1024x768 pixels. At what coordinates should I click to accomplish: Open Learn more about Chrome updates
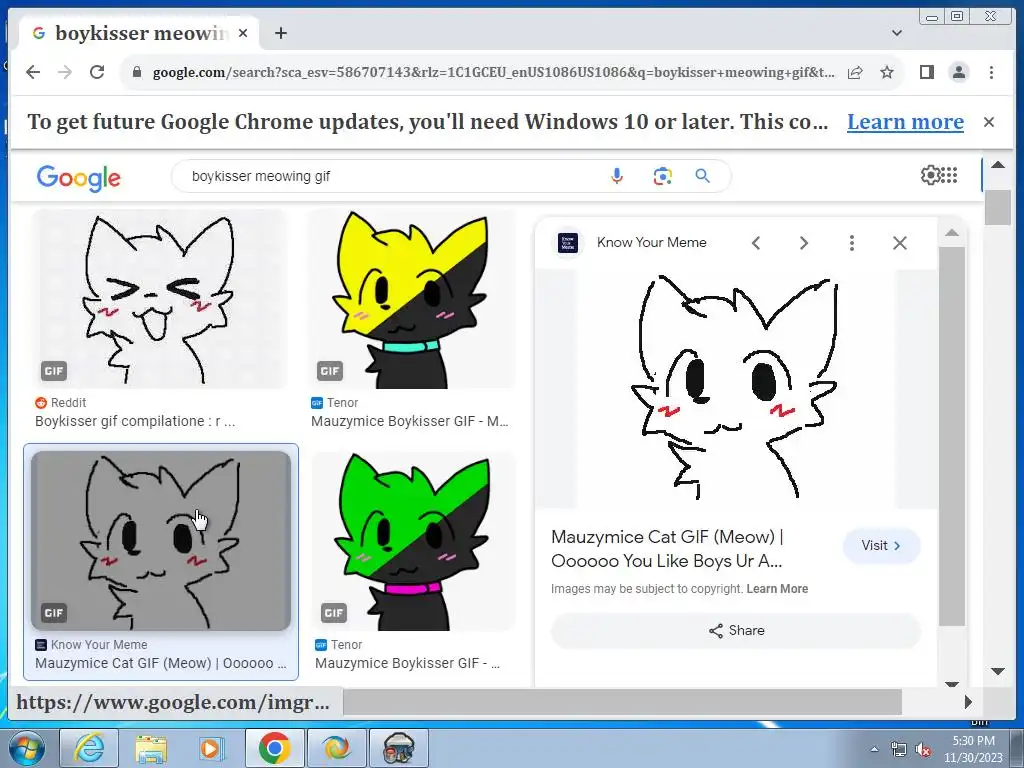pyautogui.click(x=905, y=122)
